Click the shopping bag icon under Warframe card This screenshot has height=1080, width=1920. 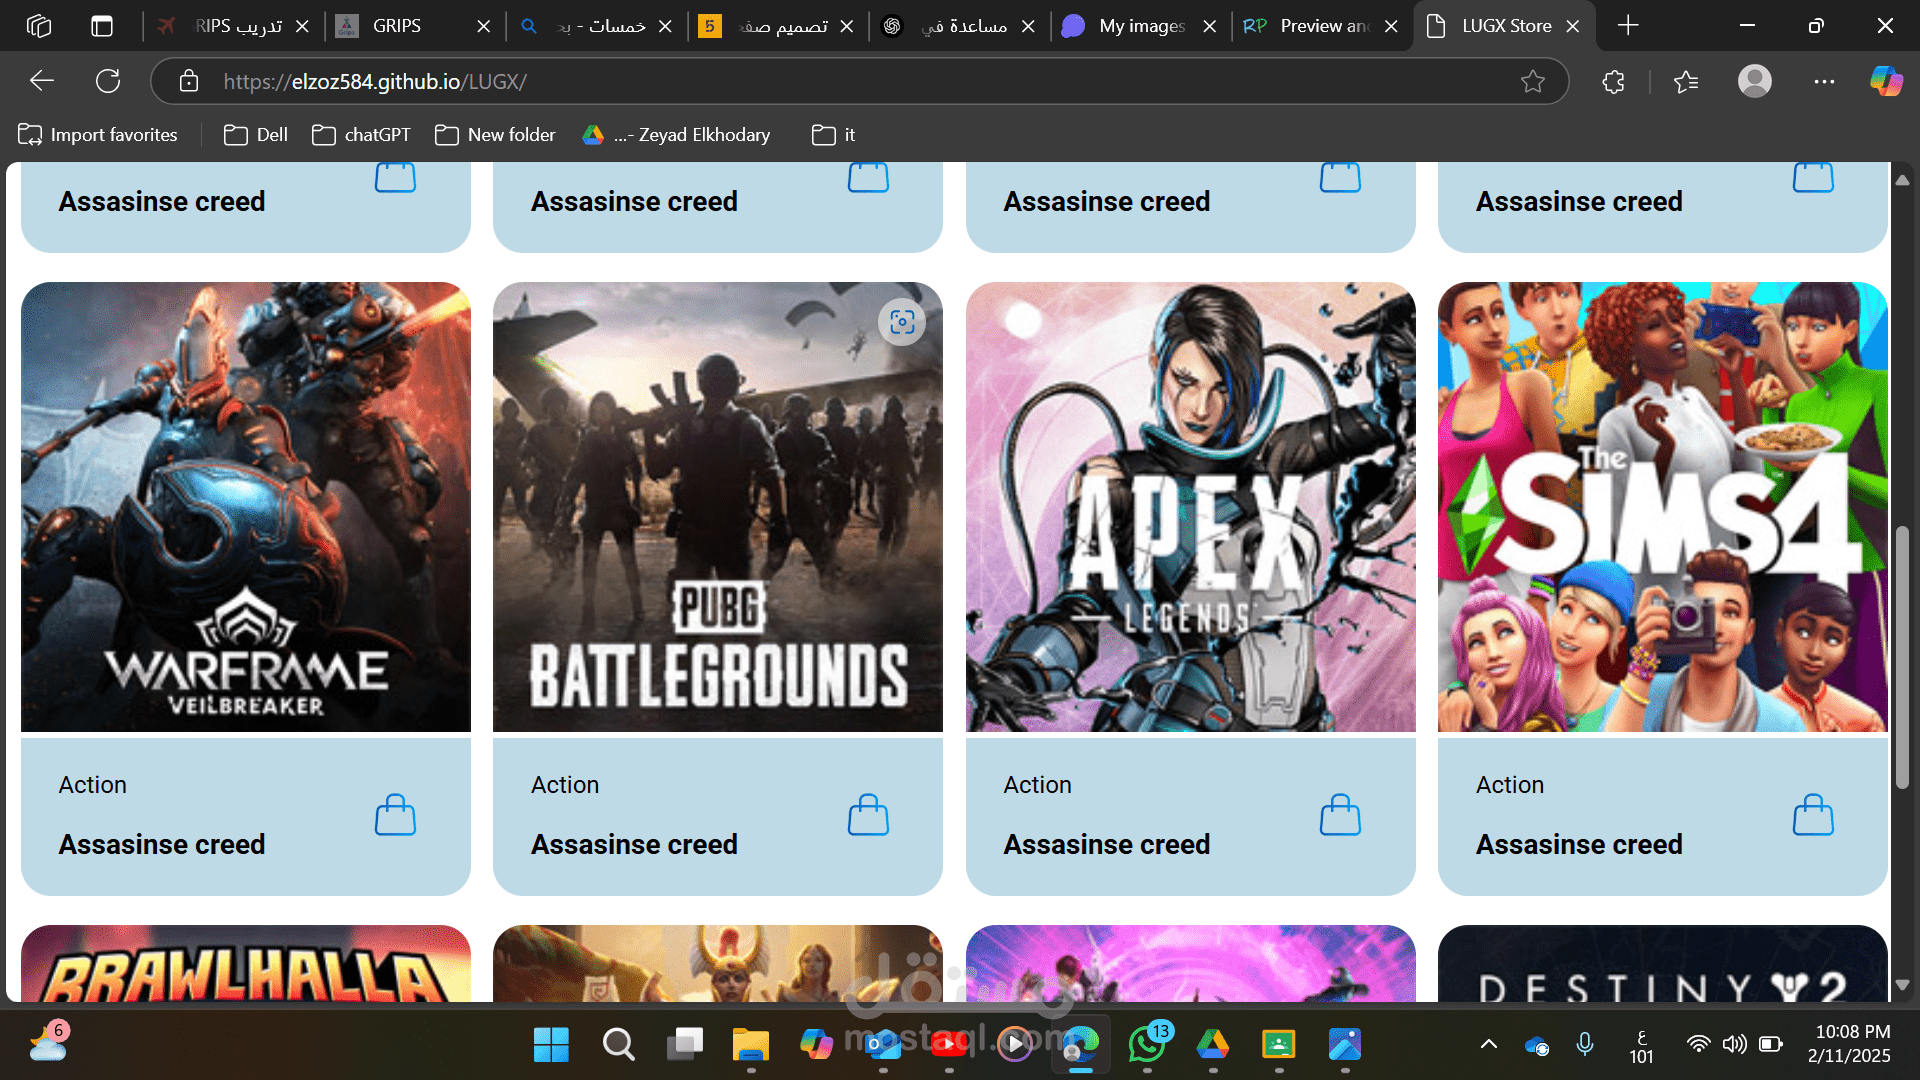click(395, 815)
